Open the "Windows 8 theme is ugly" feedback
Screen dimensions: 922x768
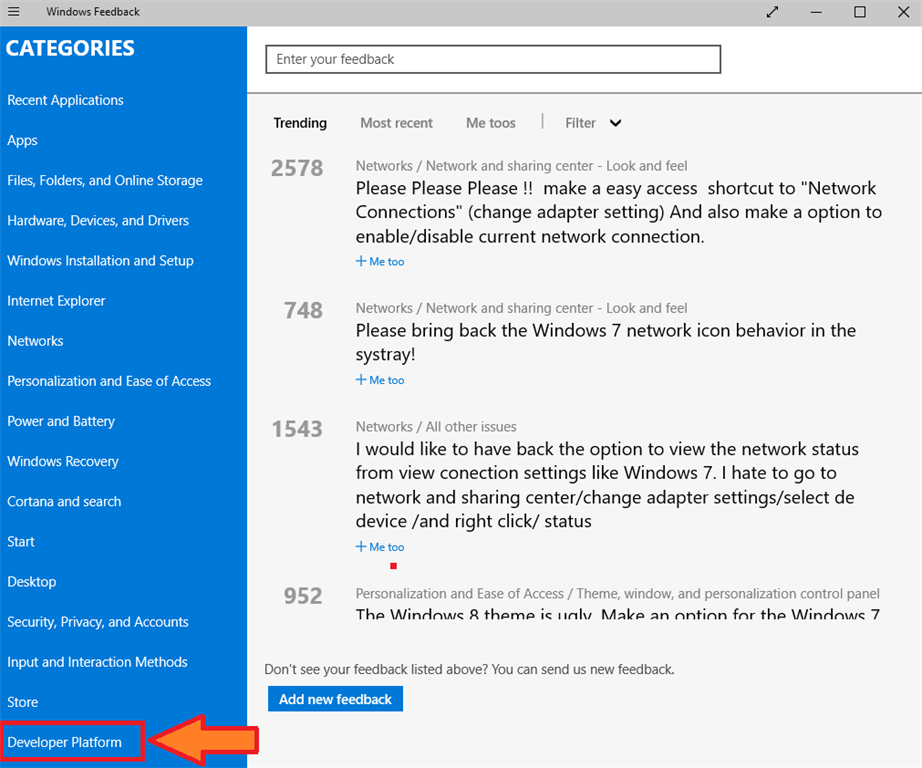[617, 613]
